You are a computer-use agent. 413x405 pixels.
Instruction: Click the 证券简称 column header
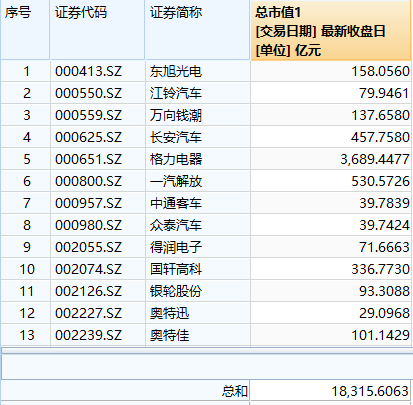coord(198,30)
